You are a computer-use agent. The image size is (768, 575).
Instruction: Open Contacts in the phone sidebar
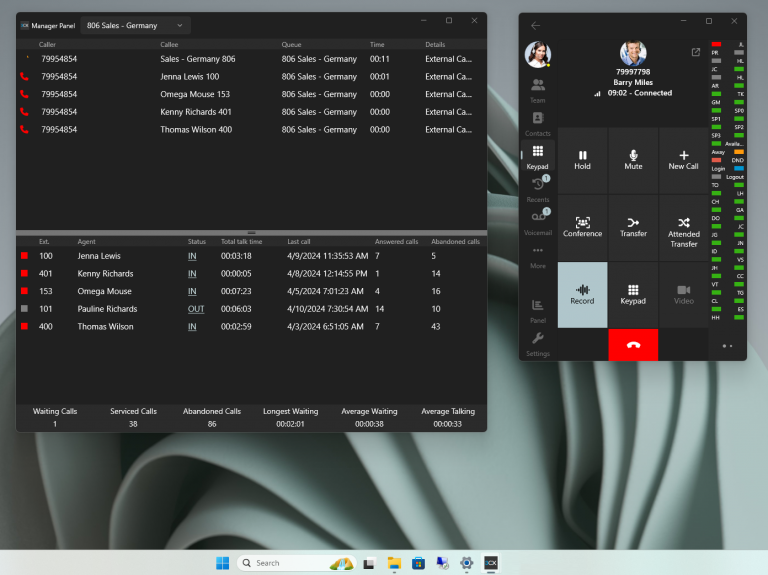[x=537, y=124]
